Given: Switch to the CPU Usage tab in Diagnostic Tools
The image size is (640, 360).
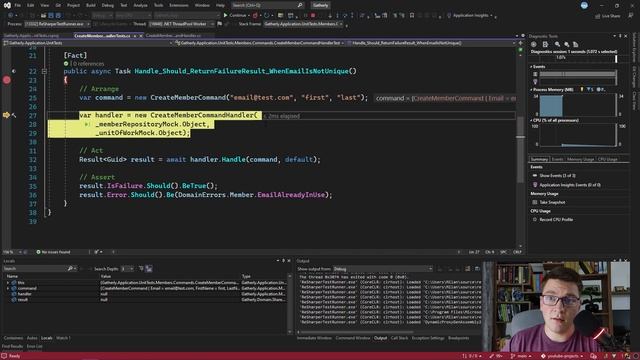Looking at the screenshot, I should coord(607,159).
